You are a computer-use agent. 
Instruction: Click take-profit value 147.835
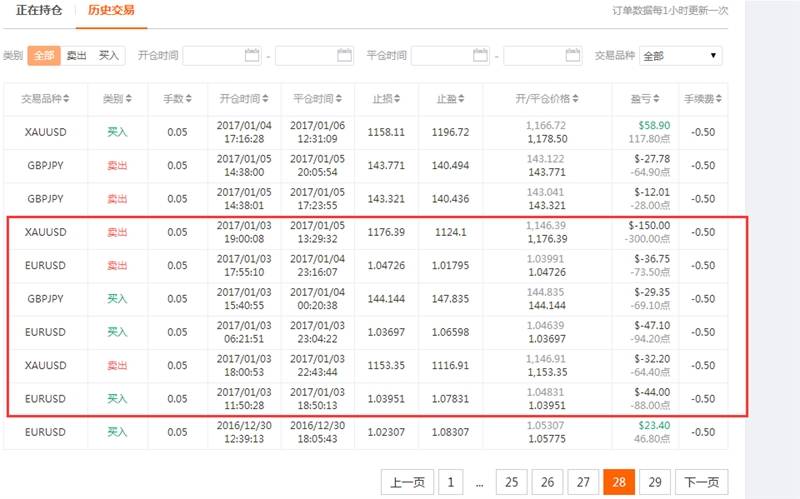coord(451,299)
